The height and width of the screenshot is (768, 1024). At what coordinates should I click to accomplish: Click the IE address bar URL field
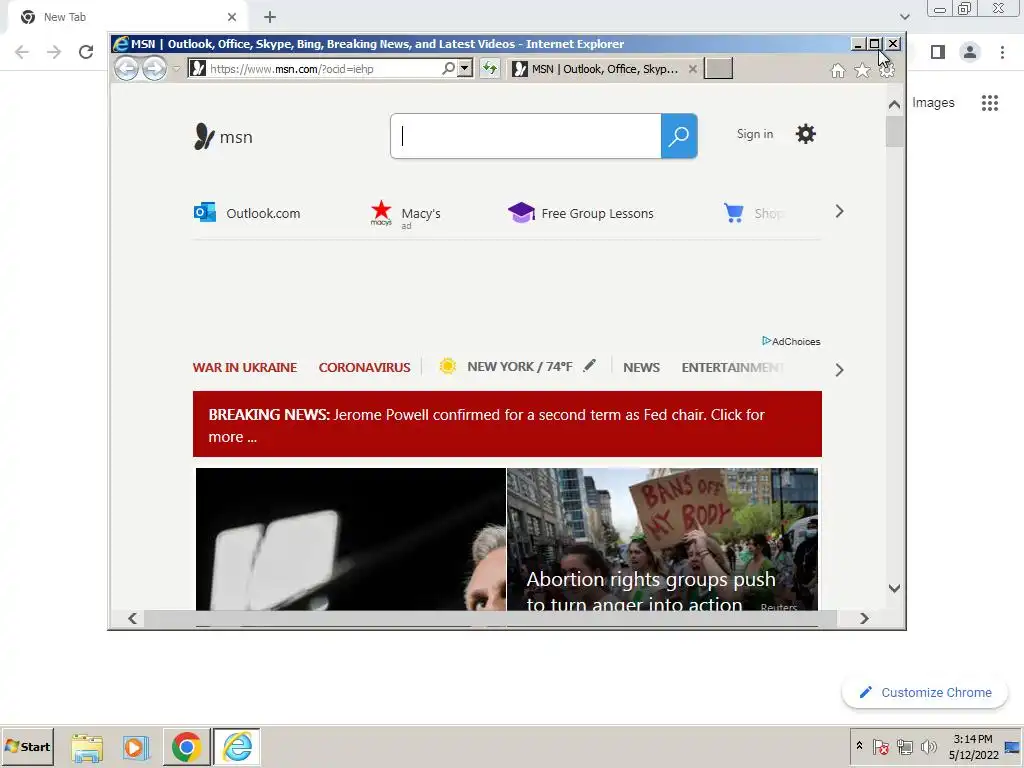pos(323,69)
